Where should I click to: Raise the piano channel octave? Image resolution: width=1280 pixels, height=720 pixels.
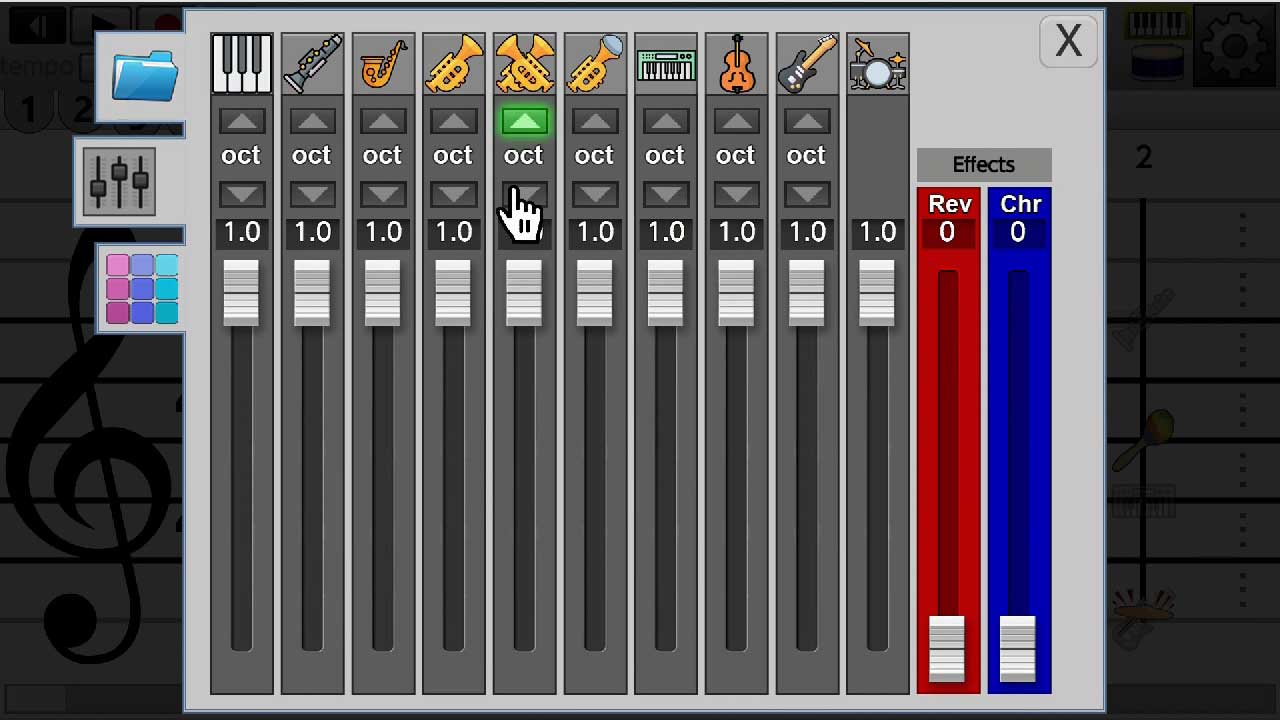241,122
